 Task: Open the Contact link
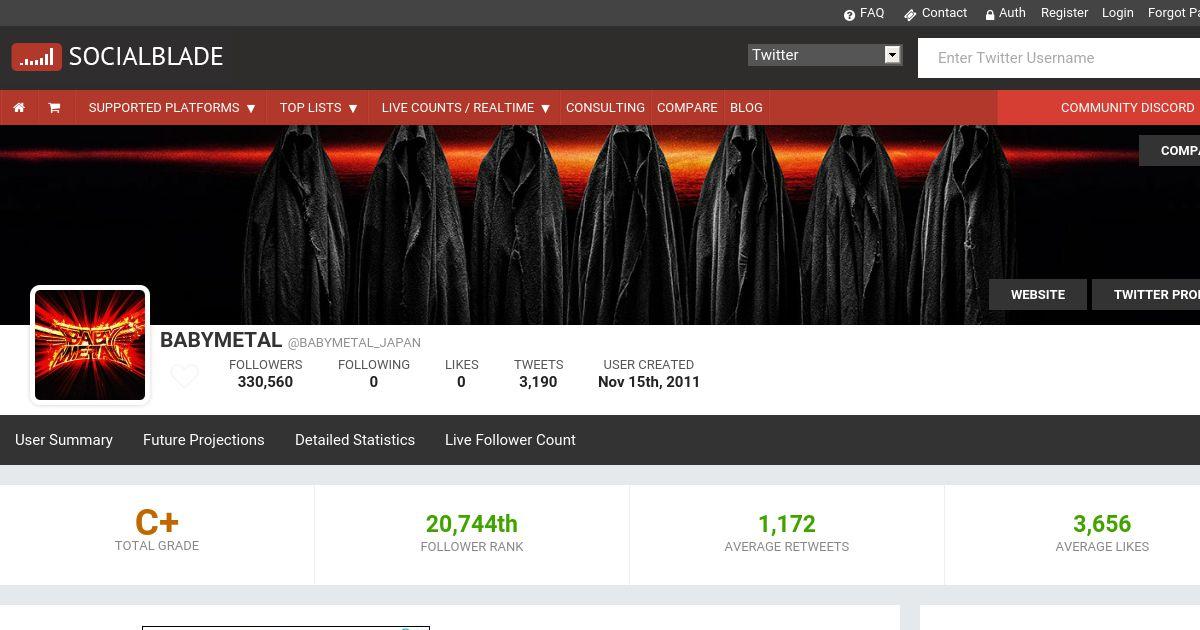click(935, 13)
